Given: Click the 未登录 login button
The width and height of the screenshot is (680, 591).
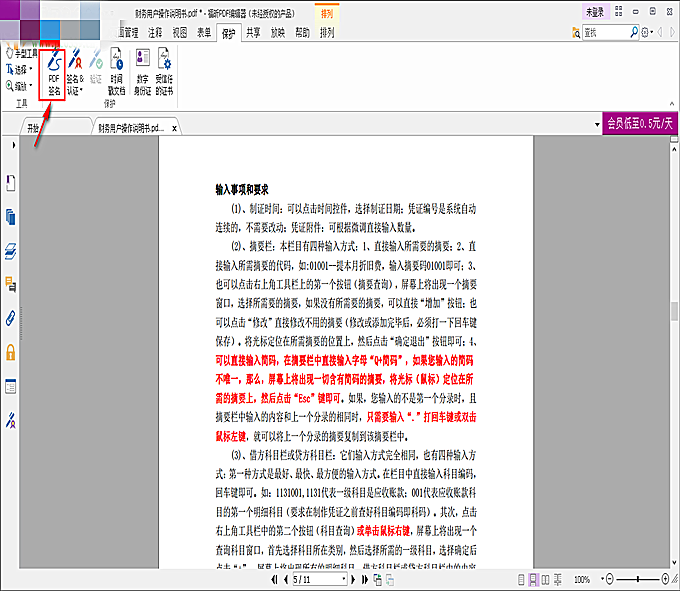Looking at the screenshot, I should coord(594,13).
